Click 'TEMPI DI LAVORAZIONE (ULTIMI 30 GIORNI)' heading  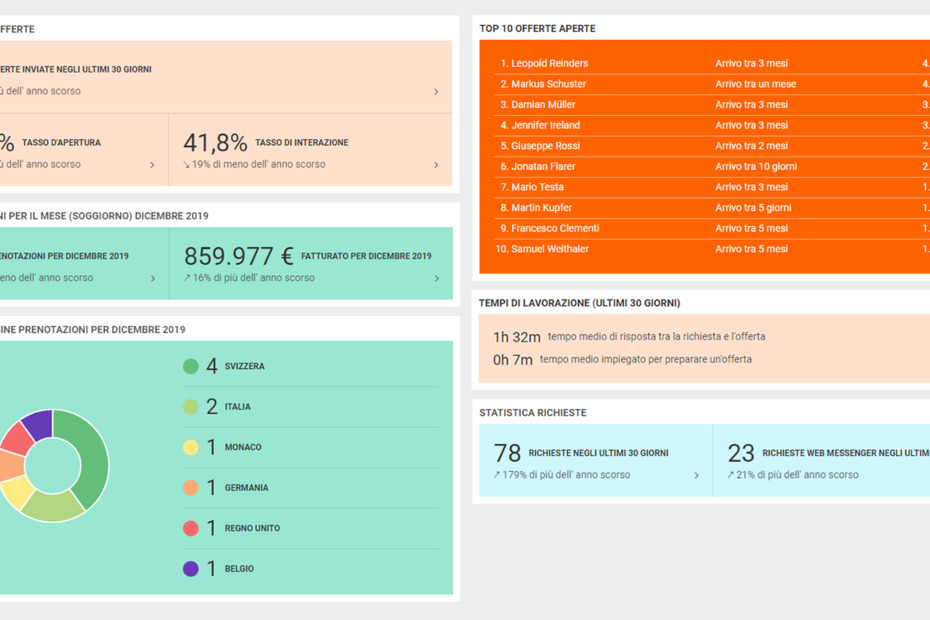pyautogui.click(x=579, y=303)
